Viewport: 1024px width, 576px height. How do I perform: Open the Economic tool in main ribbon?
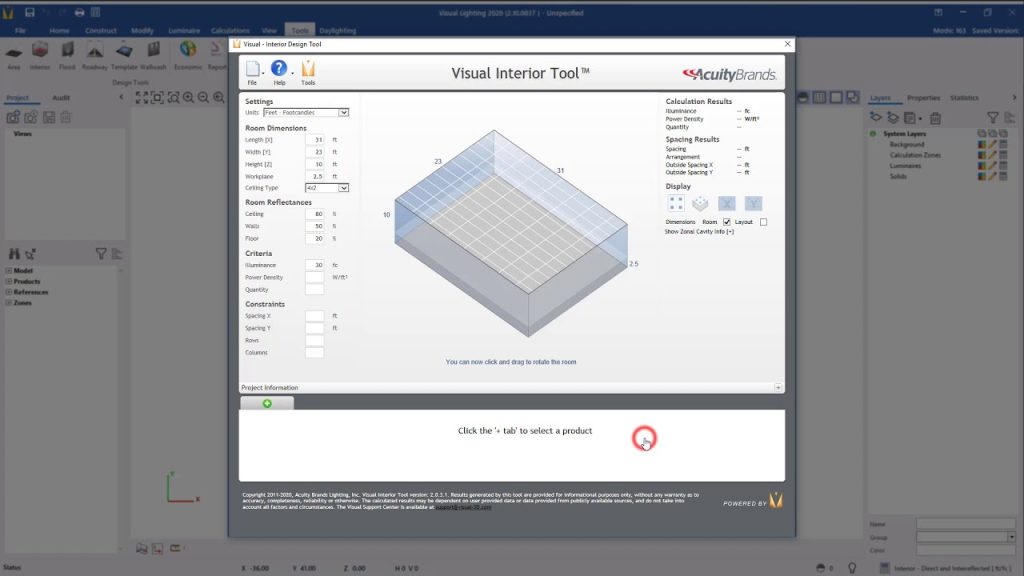(x=188, y=55)
